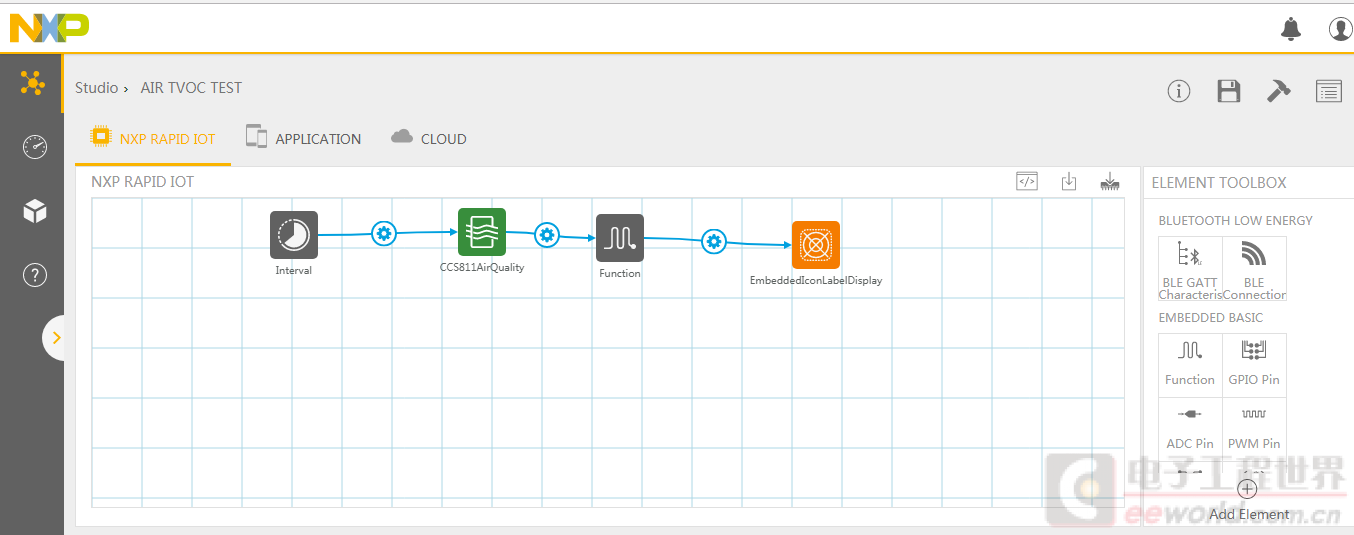This screenshot has width=1354, height=535.
Task: Open the code view icon
Action: 1027,181
